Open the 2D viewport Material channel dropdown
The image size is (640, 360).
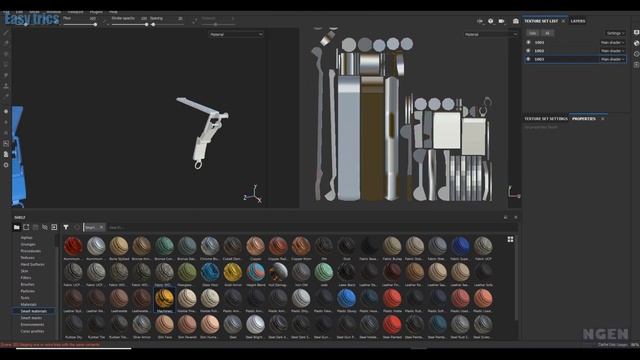pos(490,35)
